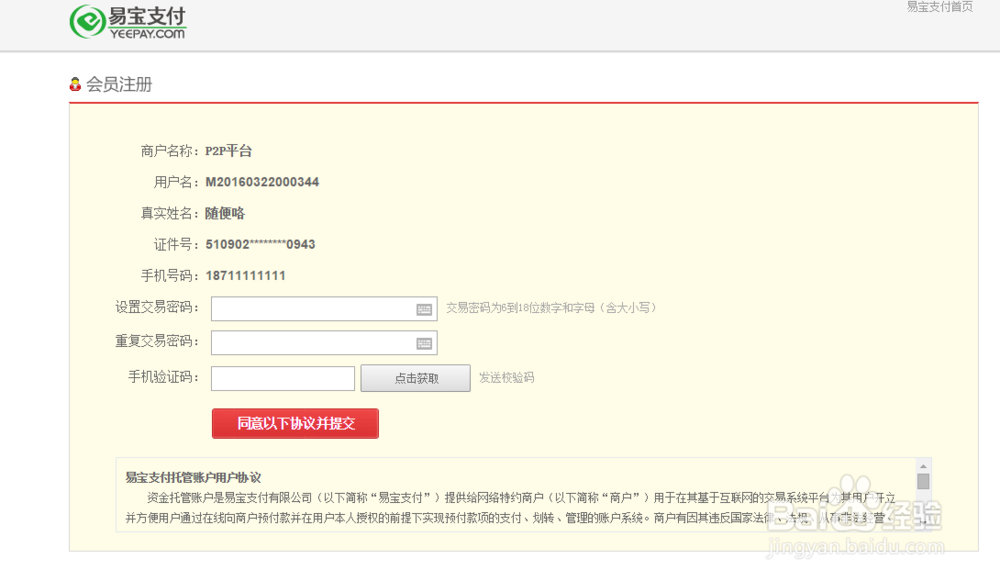
Task: Select the username text M20160322000344
Action: pyautogui.click(x=262, y=182)
